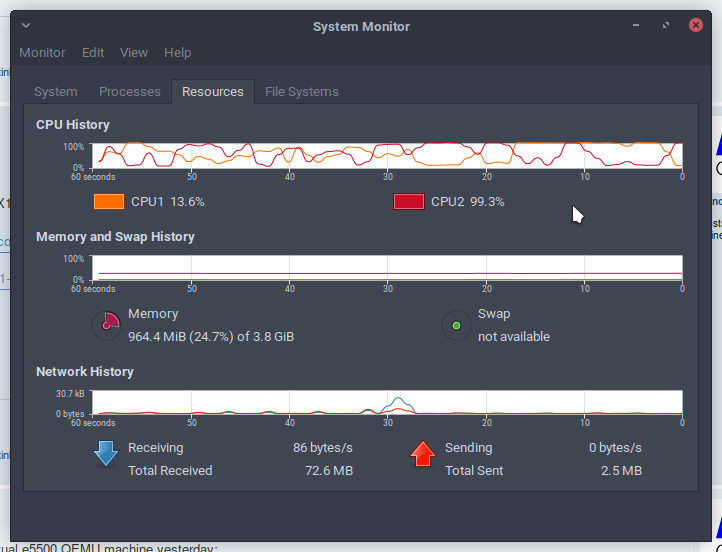Open the Monitor menu
Viewport: 722px width, 552px height.
(x=42, y=52)
